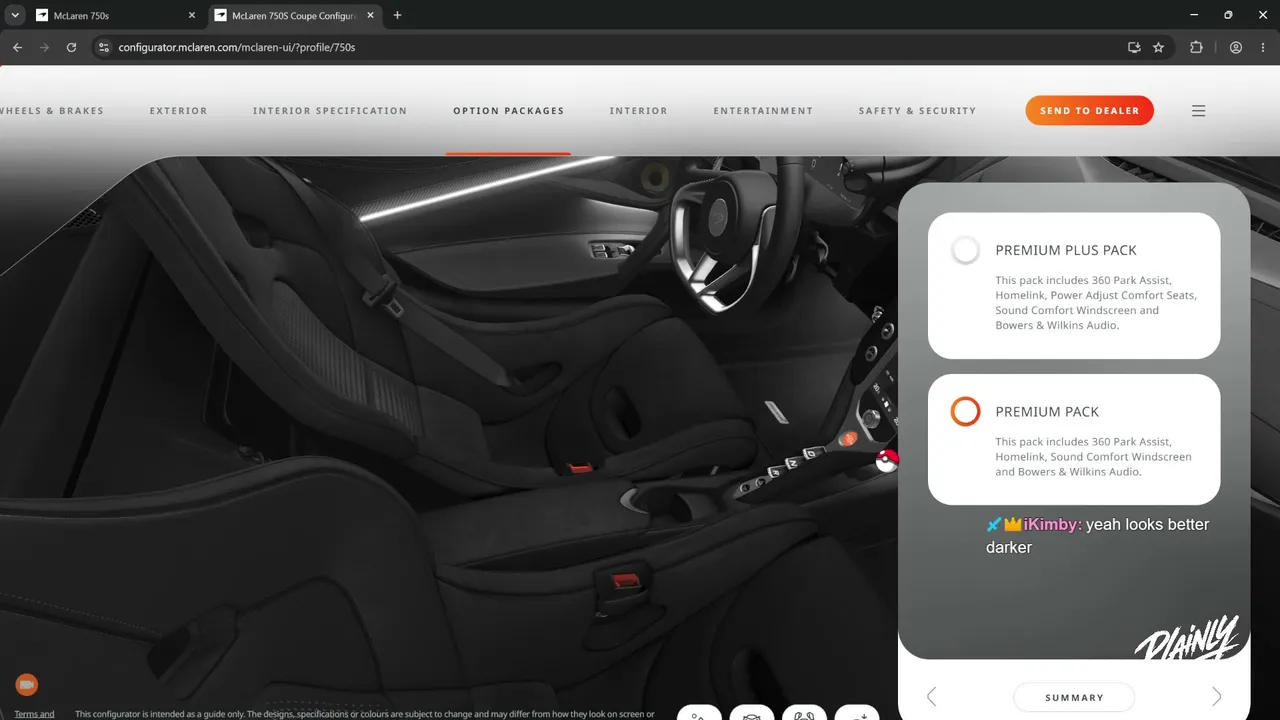Click the Premium Plus Pack description text
Screen dimensions: 1280x720
(x=1096, y=303)
